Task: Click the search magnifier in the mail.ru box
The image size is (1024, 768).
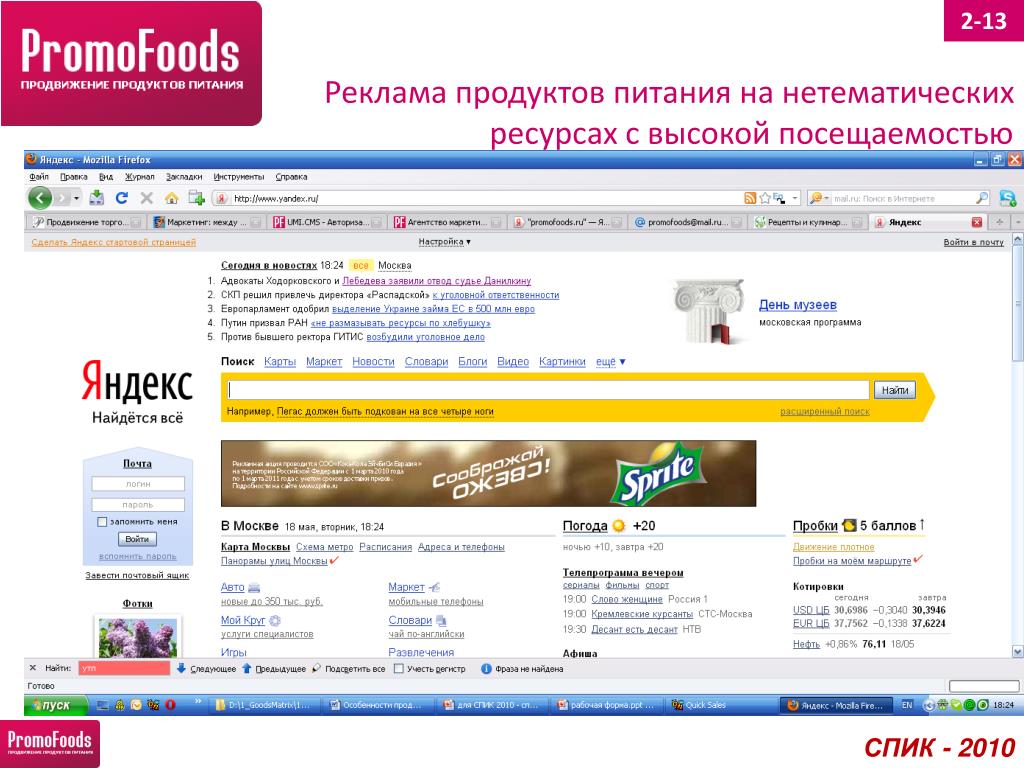Action: pyautogui.click(x=982, y=198)
